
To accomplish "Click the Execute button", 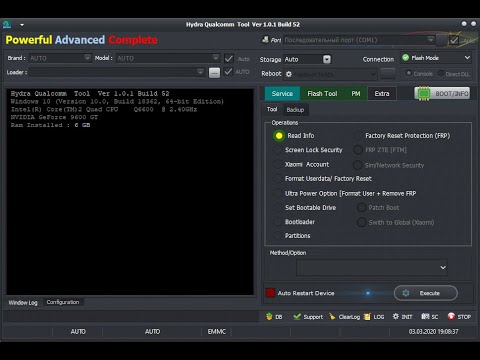I will click(x=426, y=293).
